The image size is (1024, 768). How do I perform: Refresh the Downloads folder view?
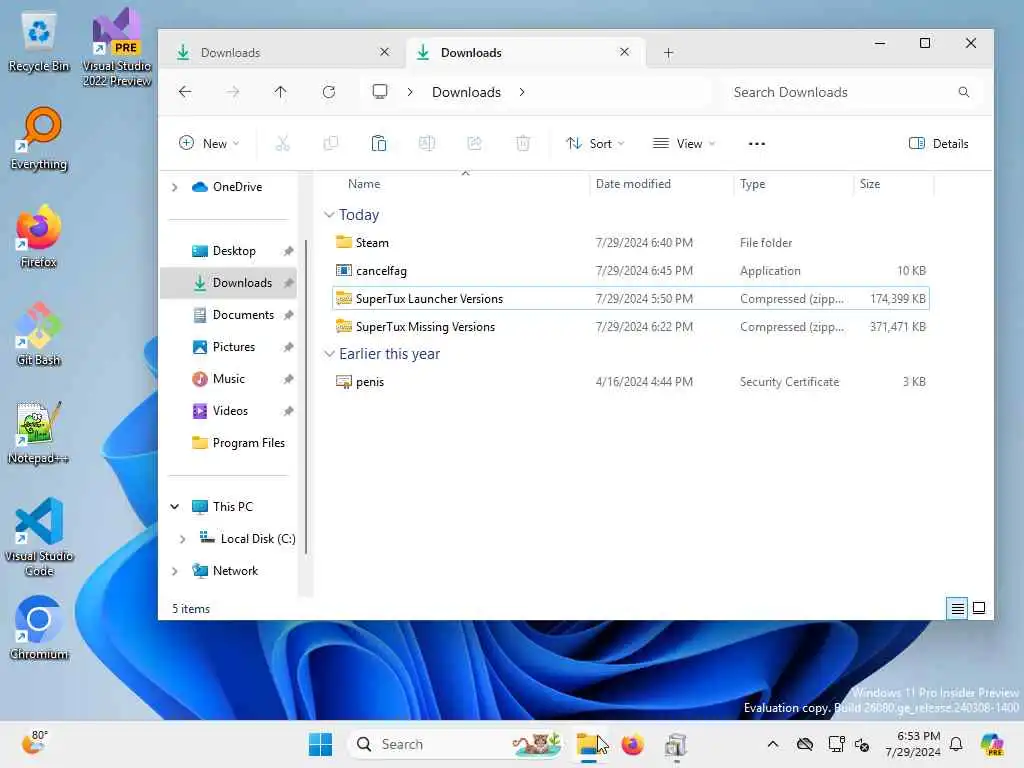point(328,92)
